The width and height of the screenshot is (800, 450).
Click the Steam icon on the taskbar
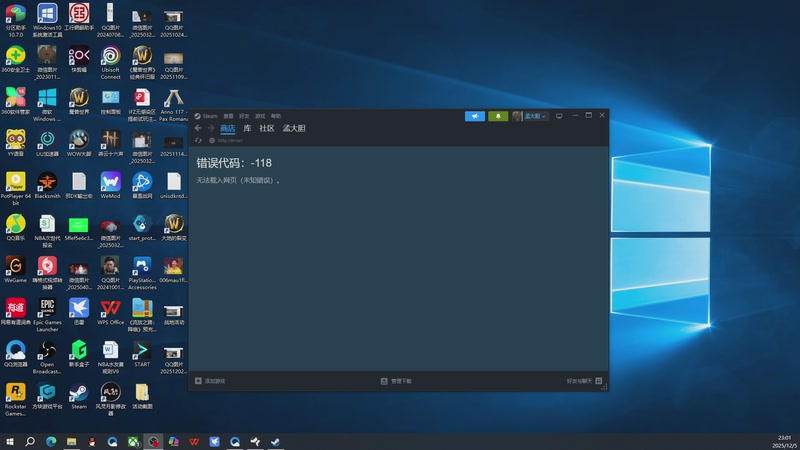276,441
